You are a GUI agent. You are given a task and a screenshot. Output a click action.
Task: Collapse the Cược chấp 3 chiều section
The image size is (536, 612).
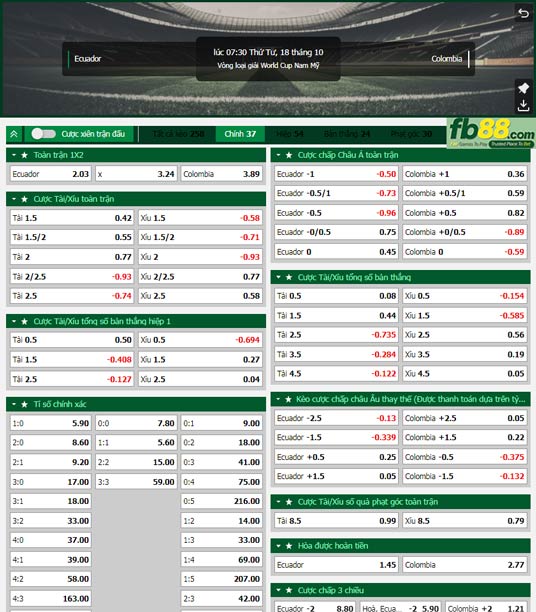pos(278,590)
